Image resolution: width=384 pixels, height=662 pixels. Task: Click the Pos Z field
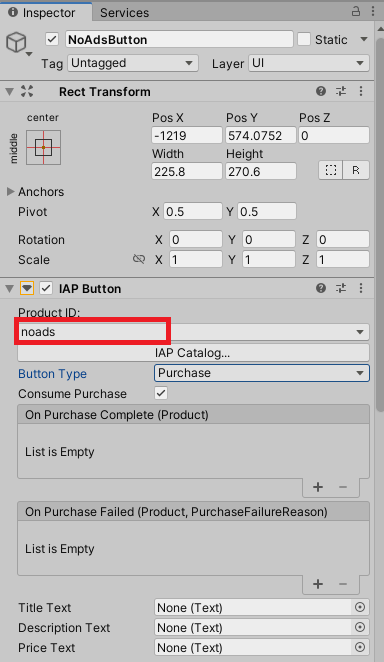[x=334, y=136]
